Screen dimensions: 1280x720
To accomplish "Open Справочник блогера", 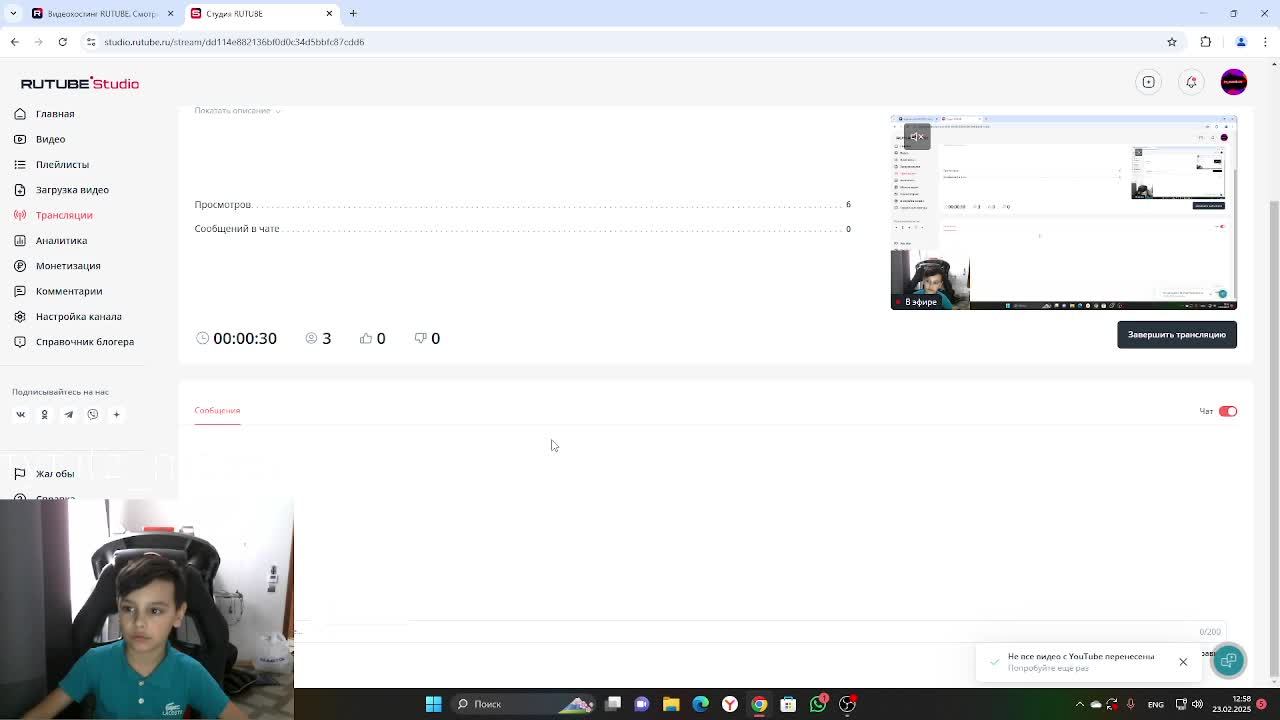I will point(74,342).
